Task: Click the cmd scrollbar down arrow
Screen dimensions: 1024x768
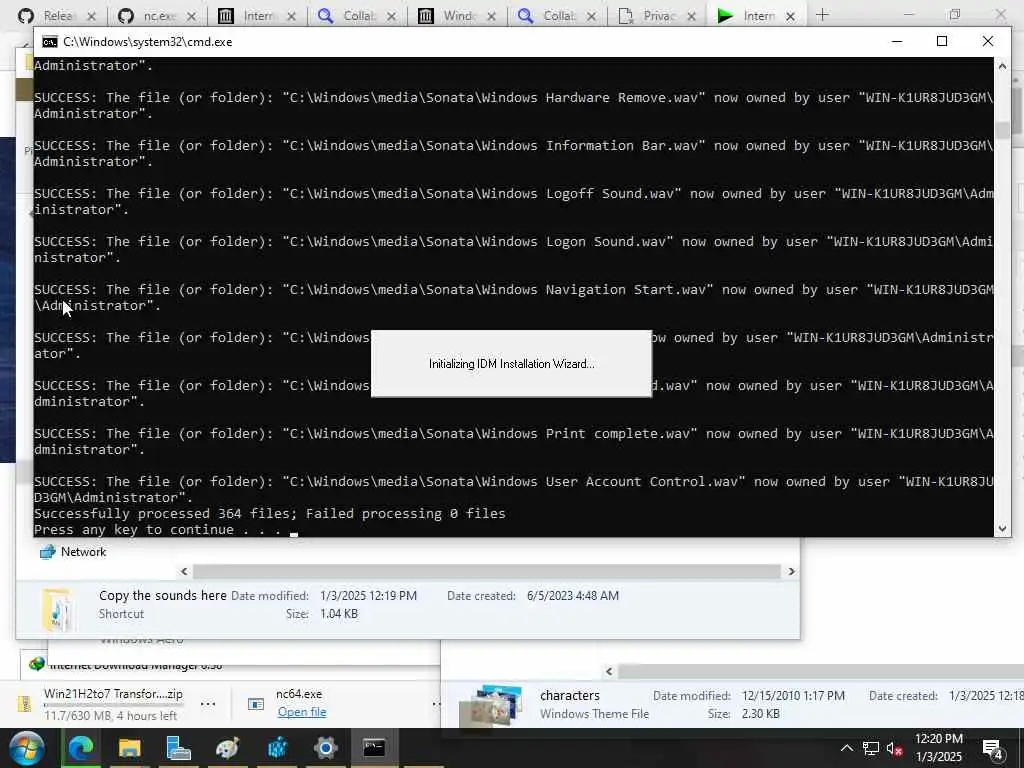Action: point(1002,528)
